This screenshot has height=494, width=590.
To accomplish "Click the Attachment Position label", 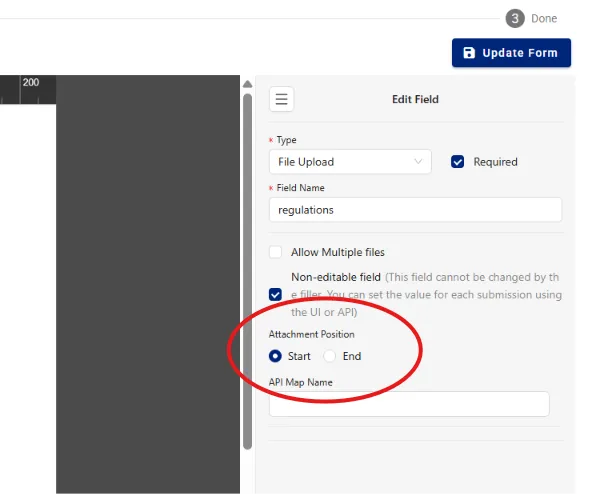I will [x=312, y=334].
